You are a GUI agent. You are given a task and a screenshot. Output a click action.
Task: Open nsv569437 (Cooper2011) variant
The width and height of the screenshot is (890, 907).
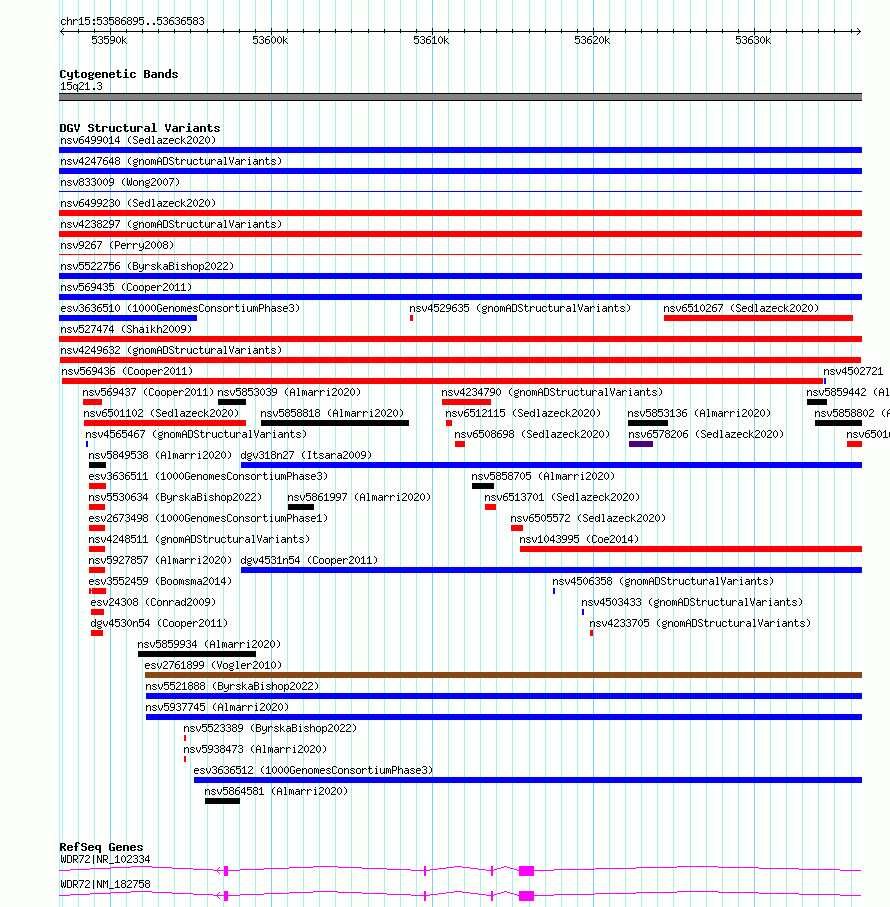click(x=148, y=392)
